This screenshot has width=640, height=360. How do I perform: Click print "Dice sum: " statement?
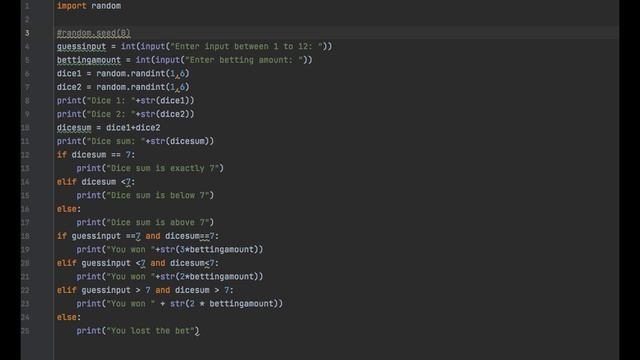click(135, 141)
